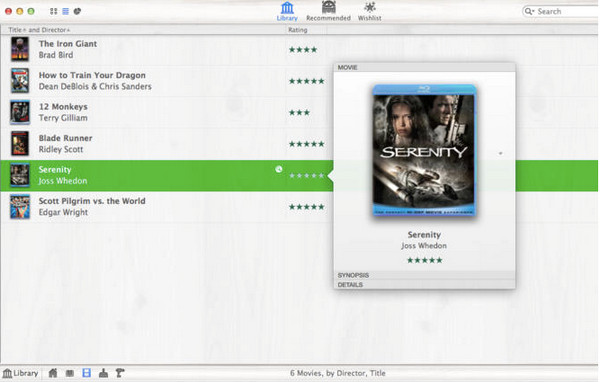
Task: Select the Blade Runner movie row
Action: pyautogui.click(x=166, y=144)
